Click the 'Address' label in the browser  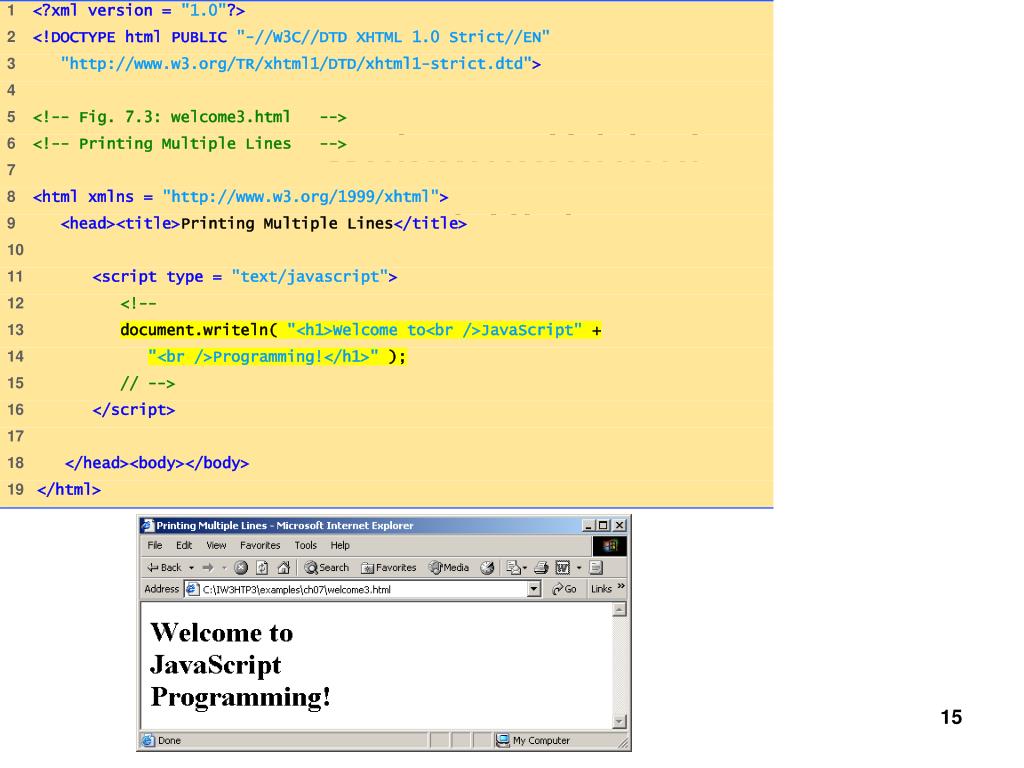pos(161,589)
